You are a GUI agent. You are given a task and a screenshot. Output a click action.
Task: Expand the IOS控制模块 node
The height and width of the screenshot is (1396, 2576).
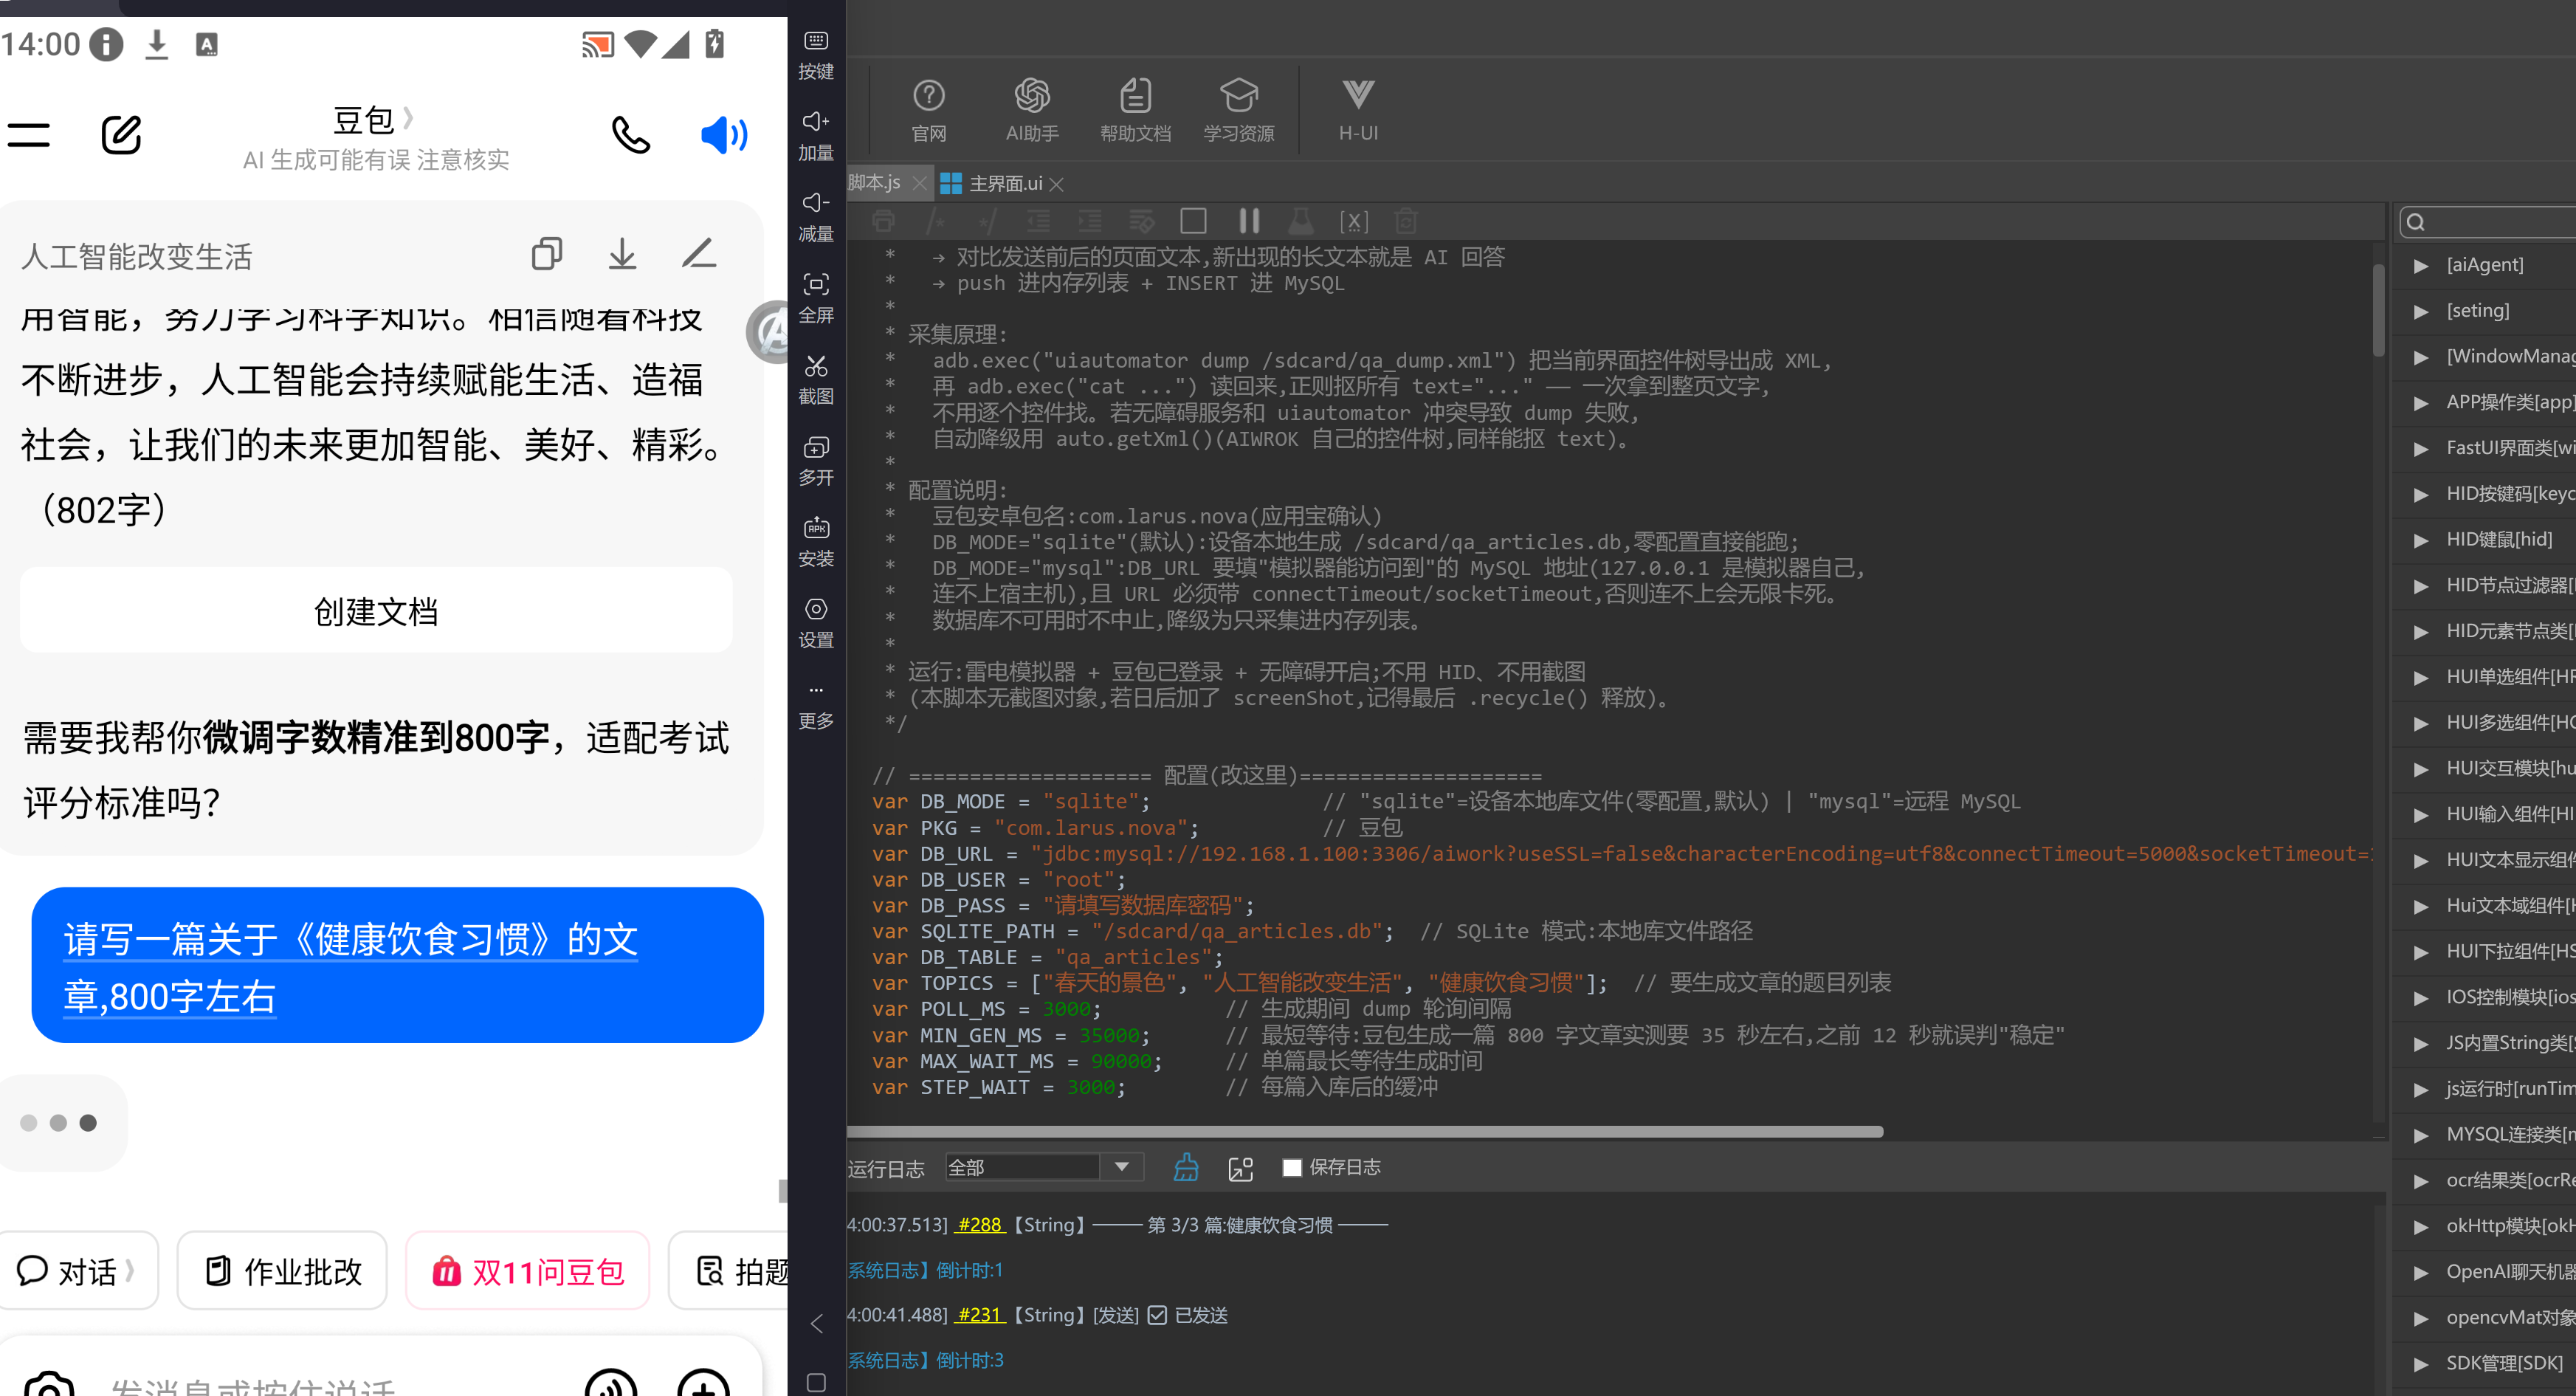(2421, 998)
